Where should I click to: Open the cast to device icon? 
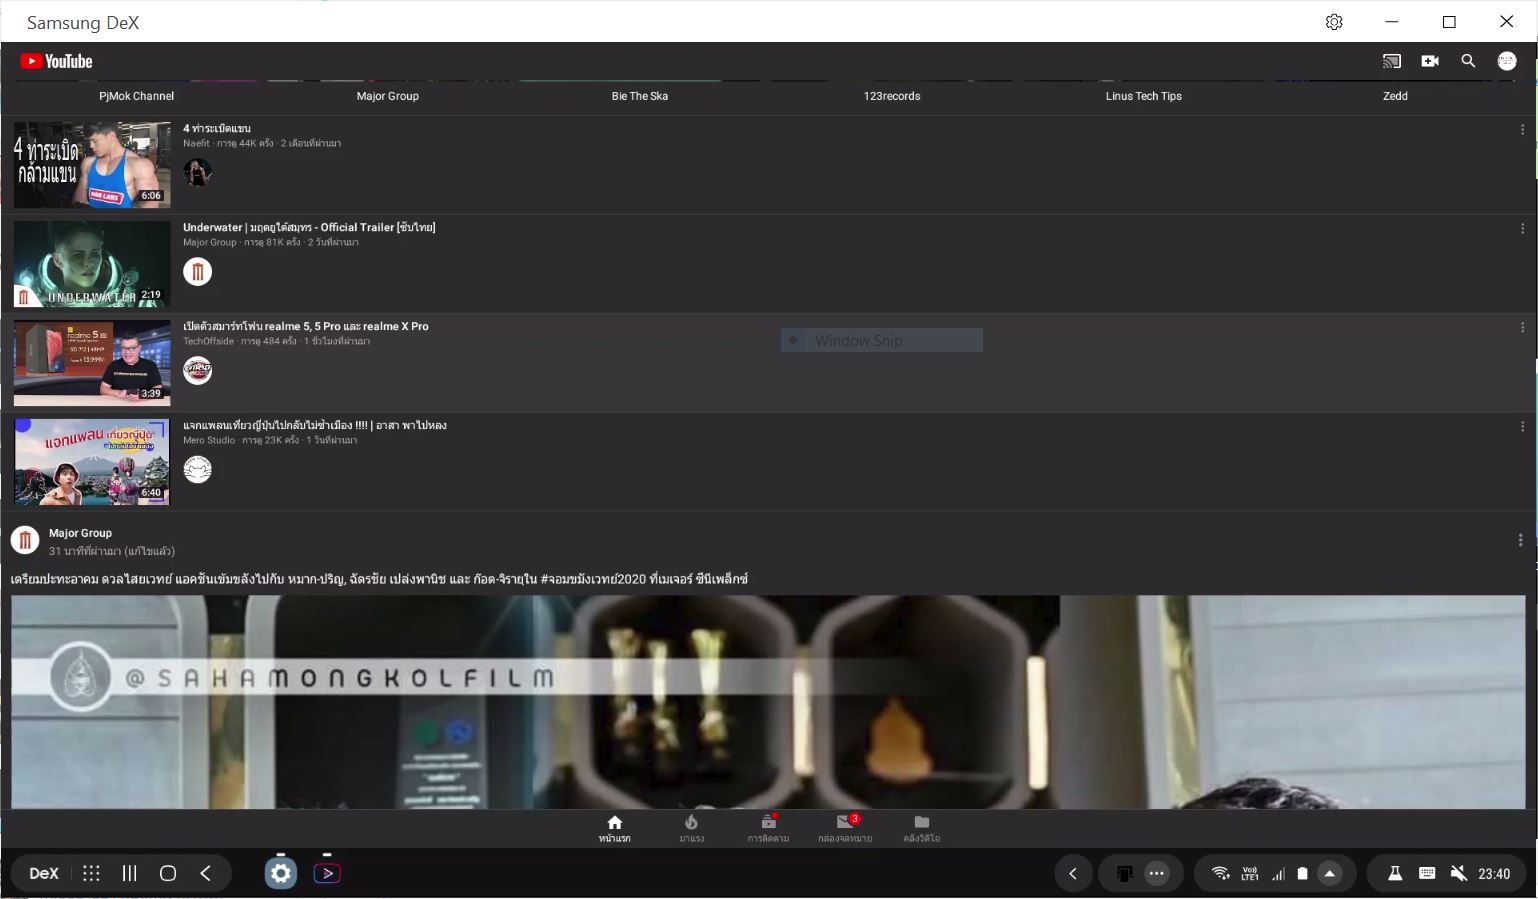point(1391,61)
